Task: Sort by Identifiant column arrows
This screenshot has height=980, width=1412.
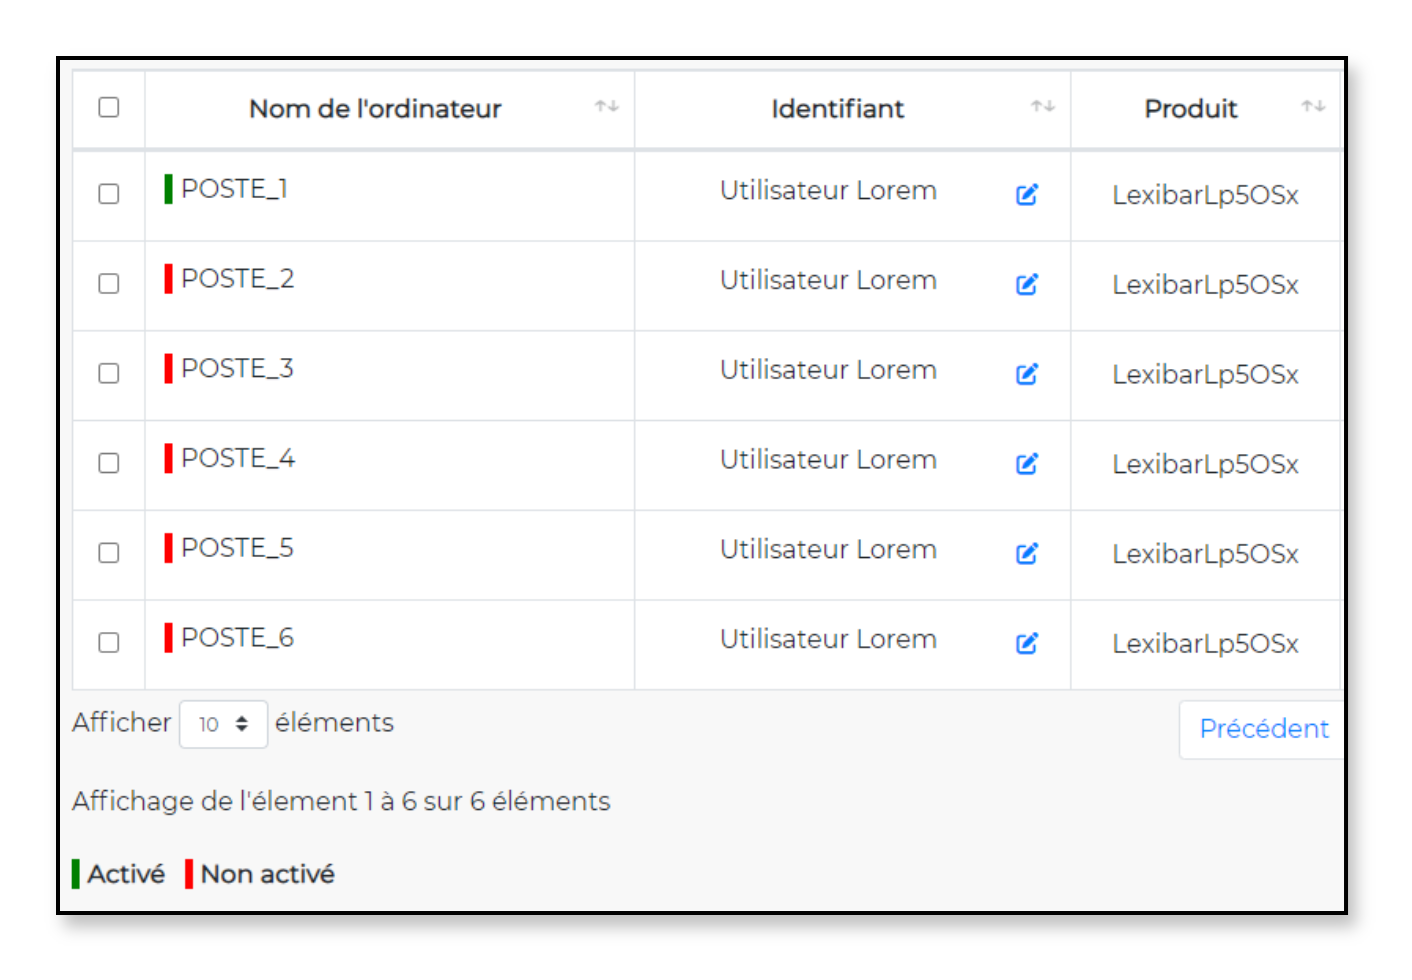Action: [x=1043, y=106]
